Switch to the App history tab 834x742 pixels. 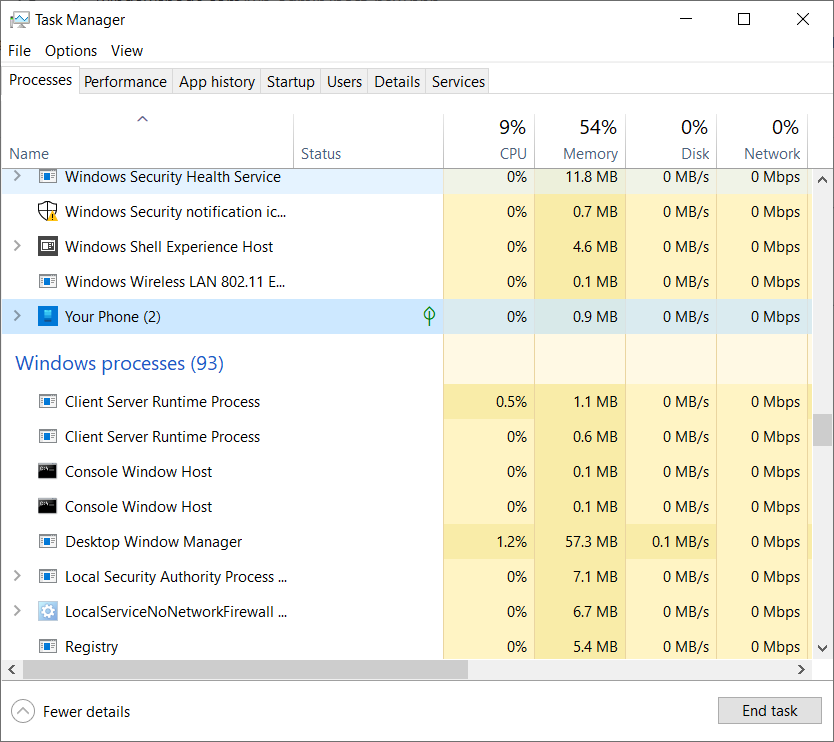click(216, 81)
